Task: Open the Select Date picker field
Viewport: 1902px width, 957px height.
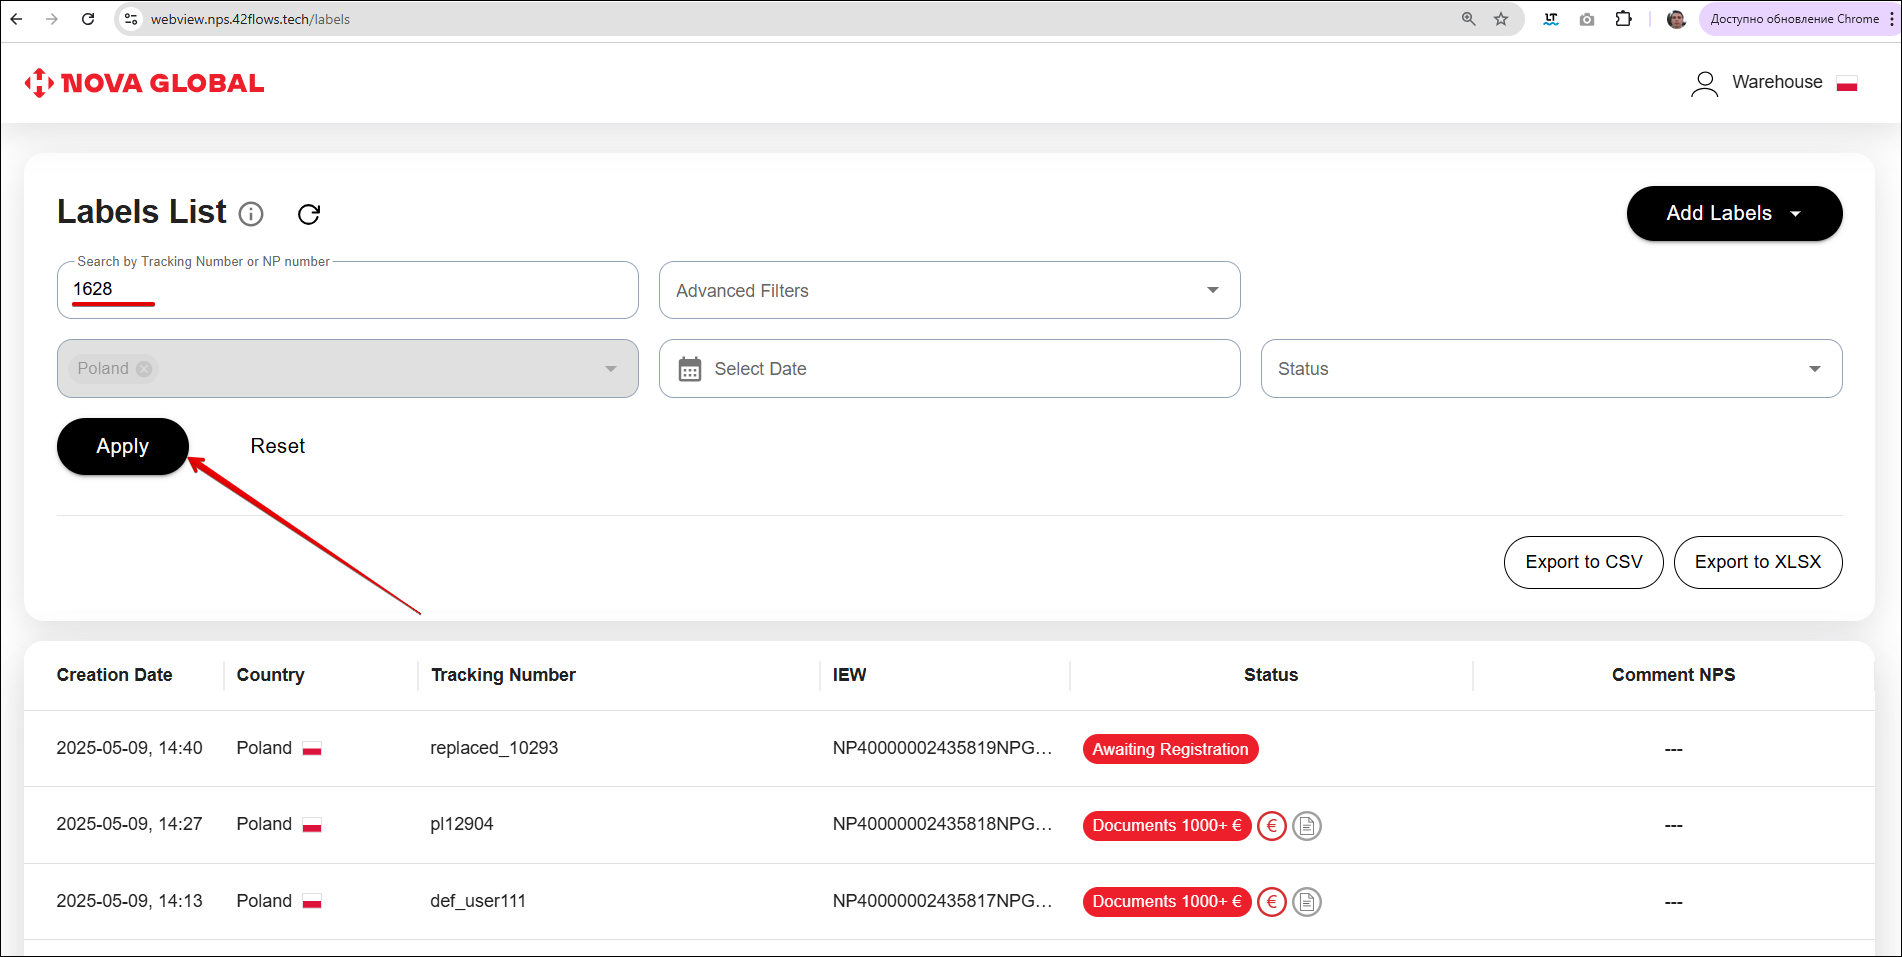Action: point(949,369)
